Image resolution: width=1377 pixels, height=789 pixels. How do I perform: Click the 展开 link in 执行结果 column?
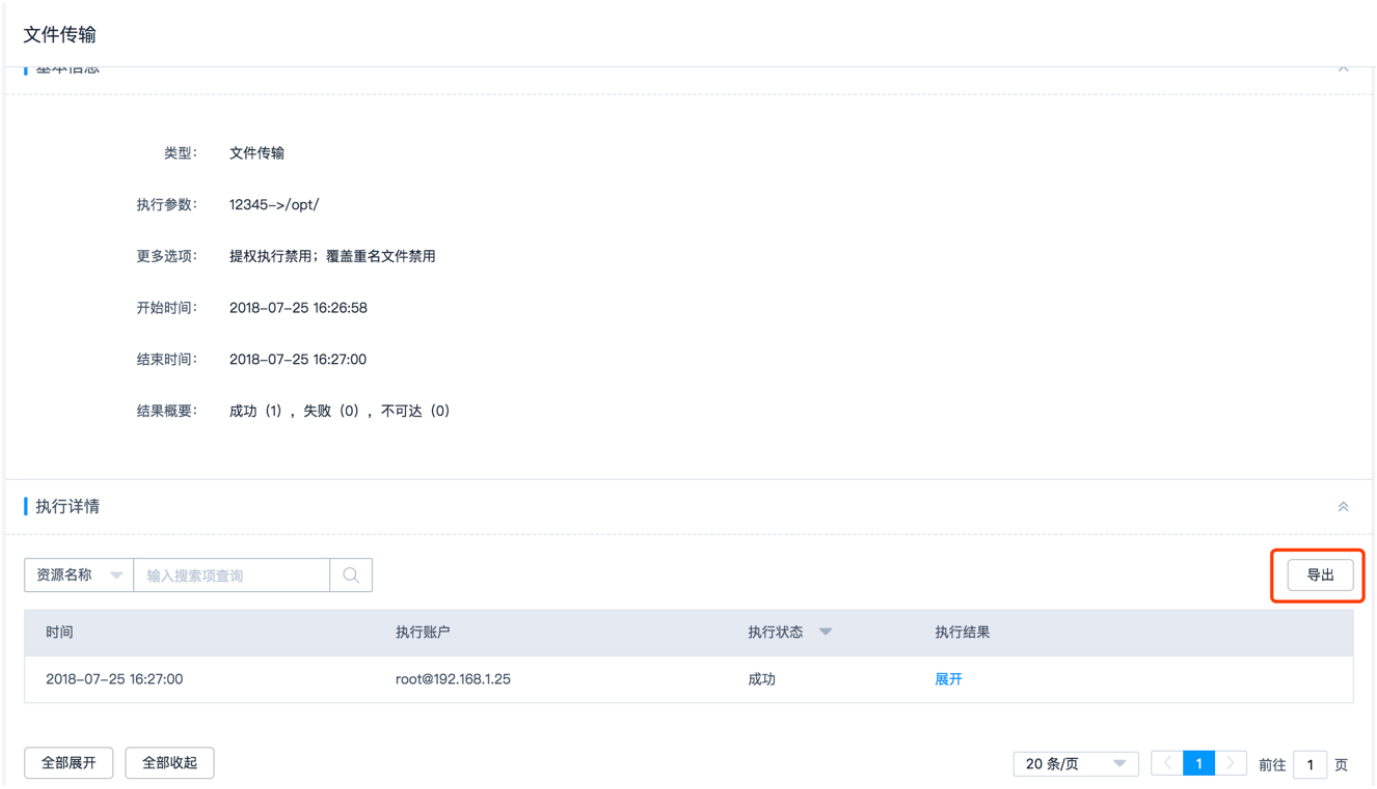[948, 679]
